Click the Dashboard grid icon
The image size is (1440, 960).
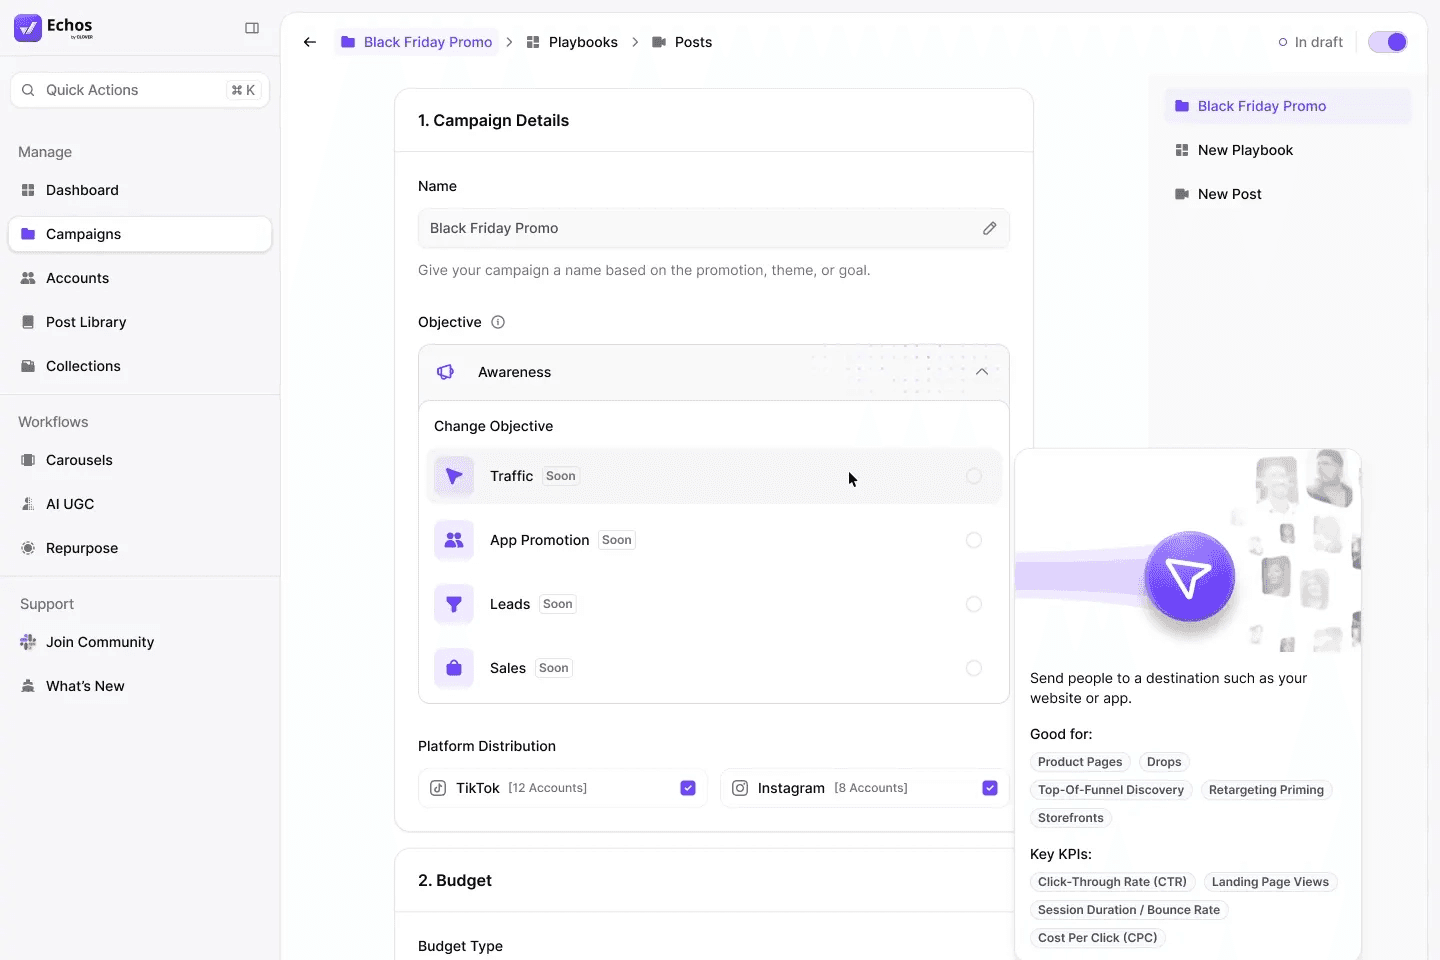[x=28, y=190]
